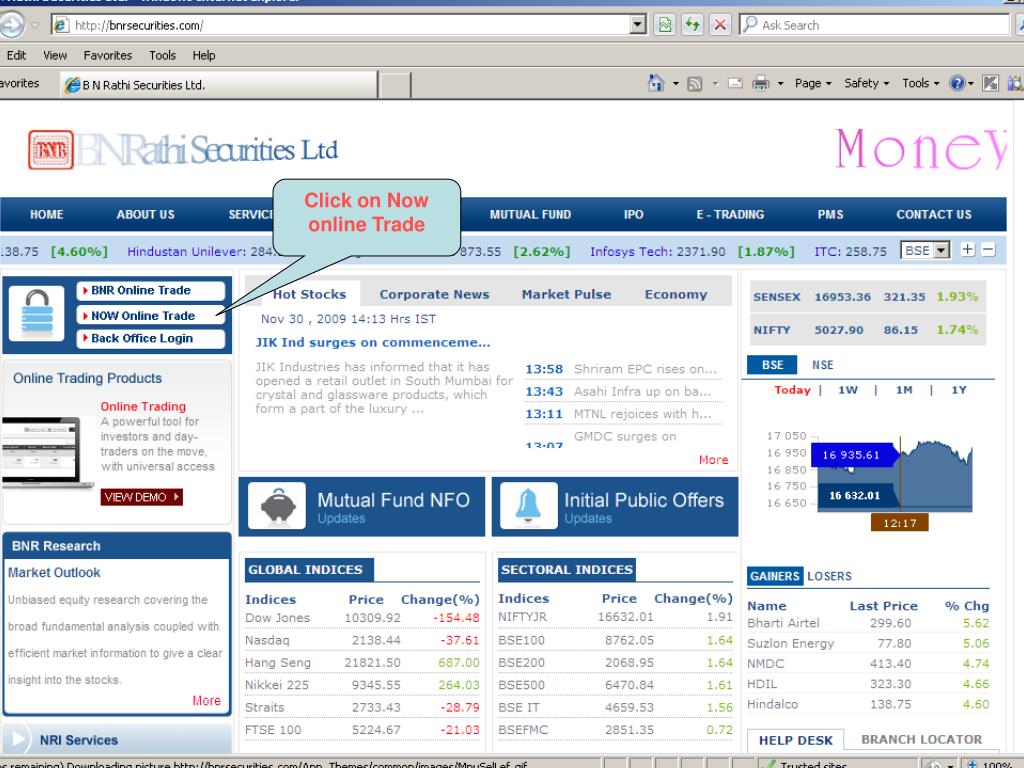The width and height of the screenshot is (1024, 768).
Task: Open the Help icon dropdown arrow
Action: tap(970, 84)
